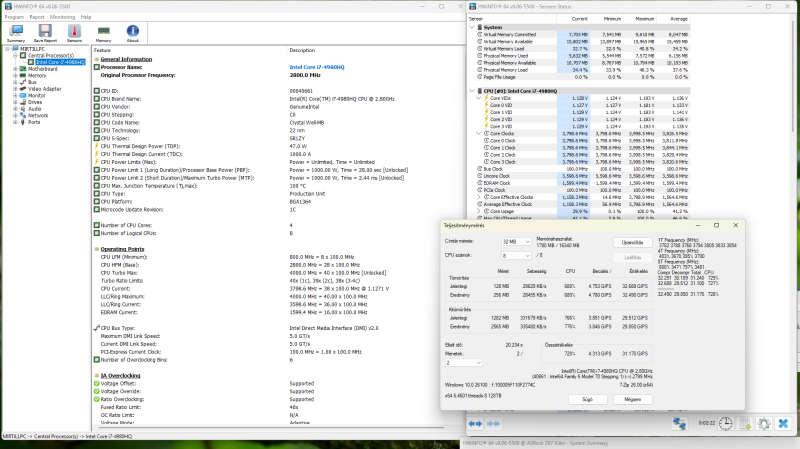Click the Central Processor(s) chip icon

[x=23, y=55]
